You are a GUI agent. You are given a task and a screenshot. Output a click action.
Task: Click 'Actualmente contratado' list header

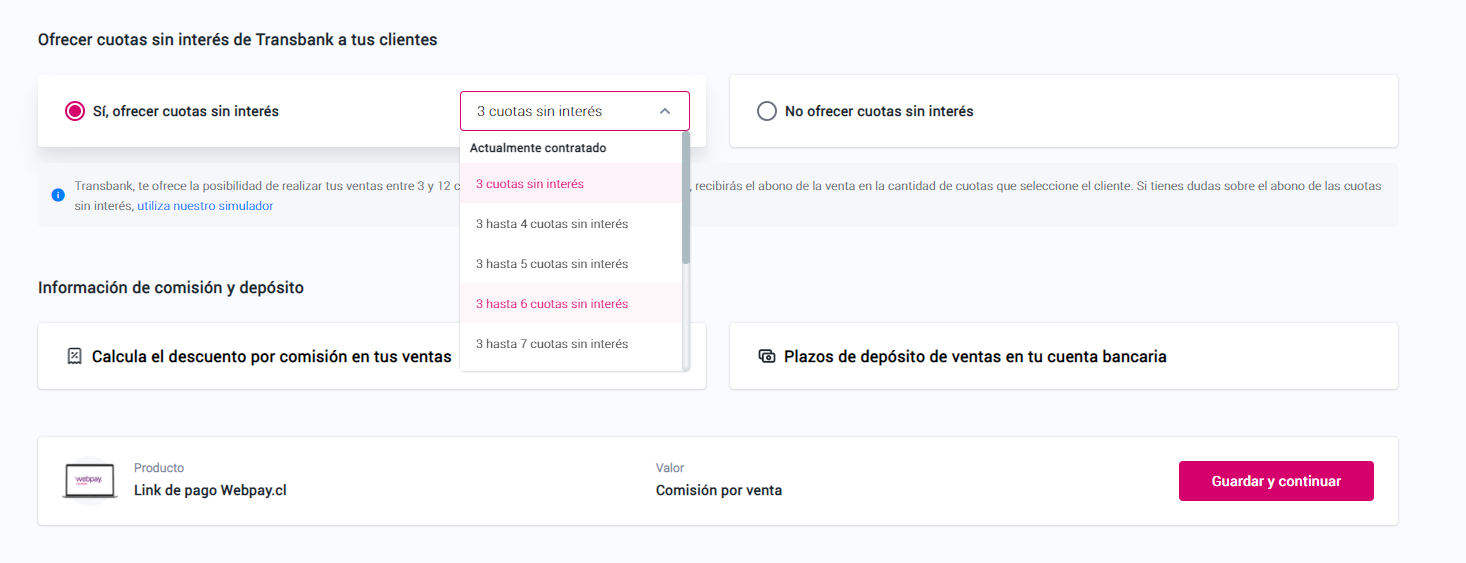pos(538,148)
